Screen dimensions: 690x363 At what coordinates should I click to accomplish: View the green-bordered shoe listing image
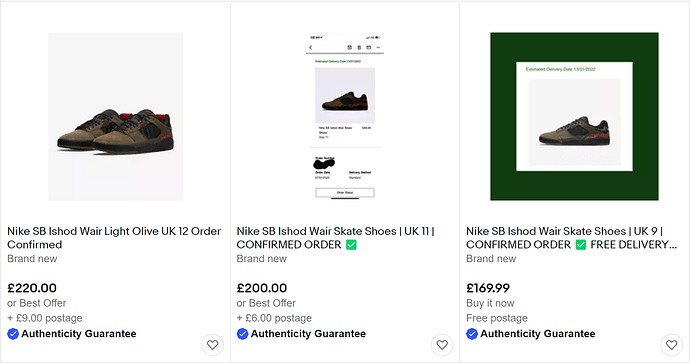pyautogui.click(x=574, y=116)
